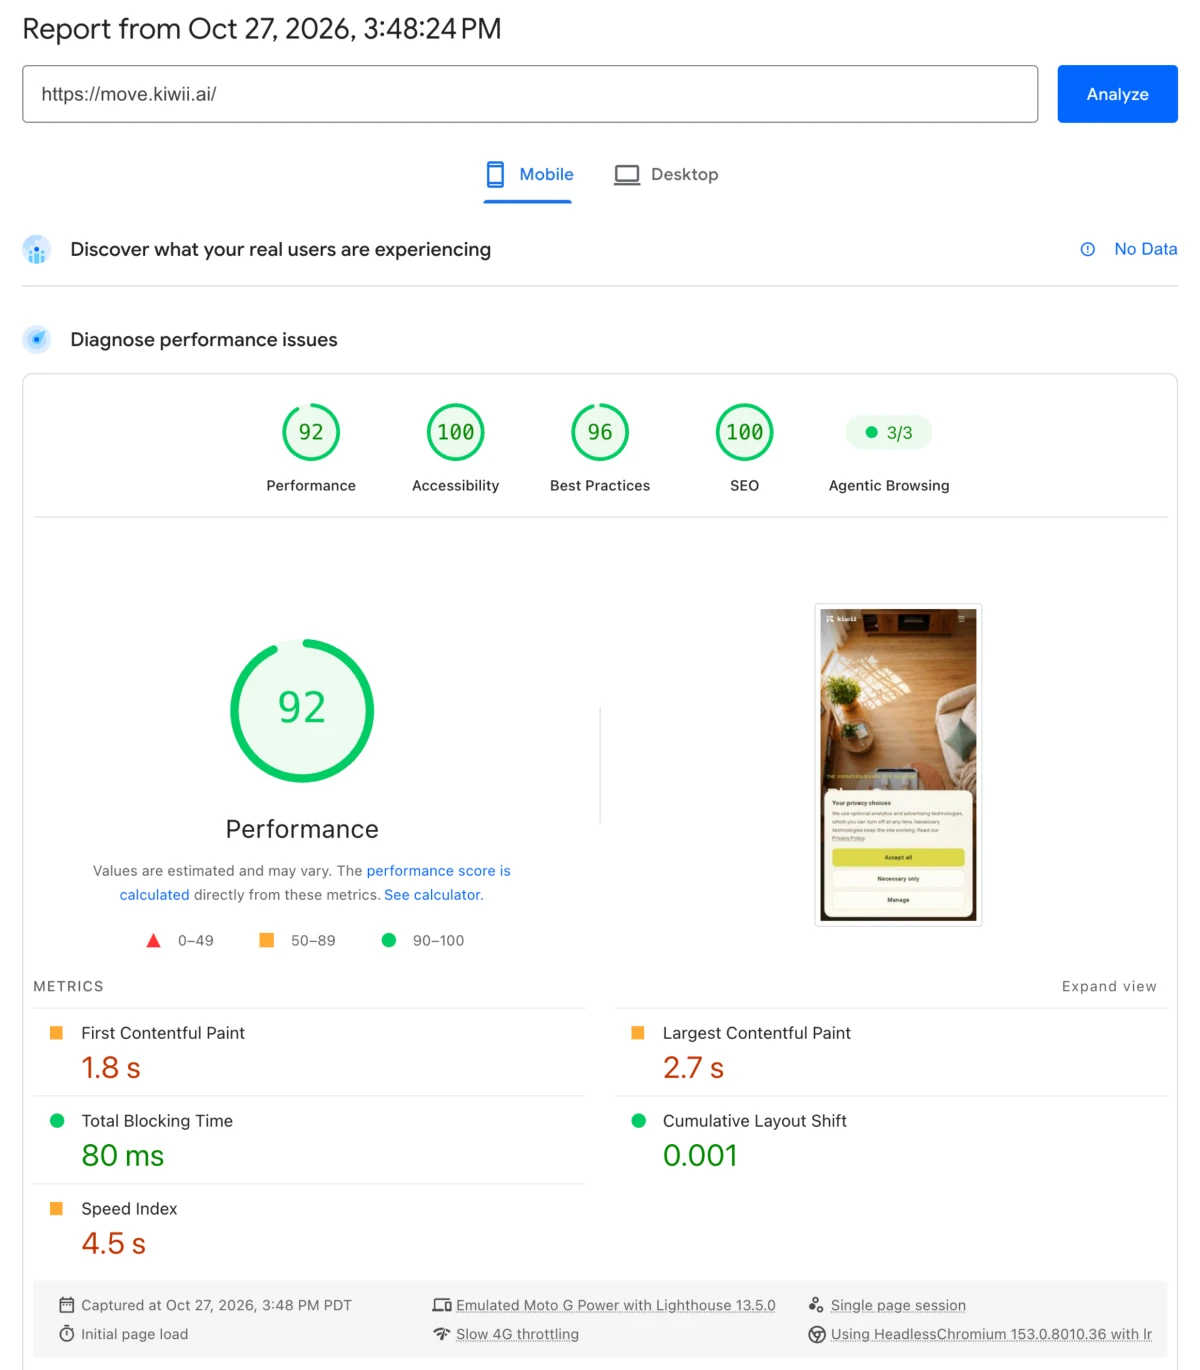Click the Agentic Browsing 3/3 badge
The height and width of the screenshot is (1370, 1200).
pyautogui.click(x=889, y=432)
